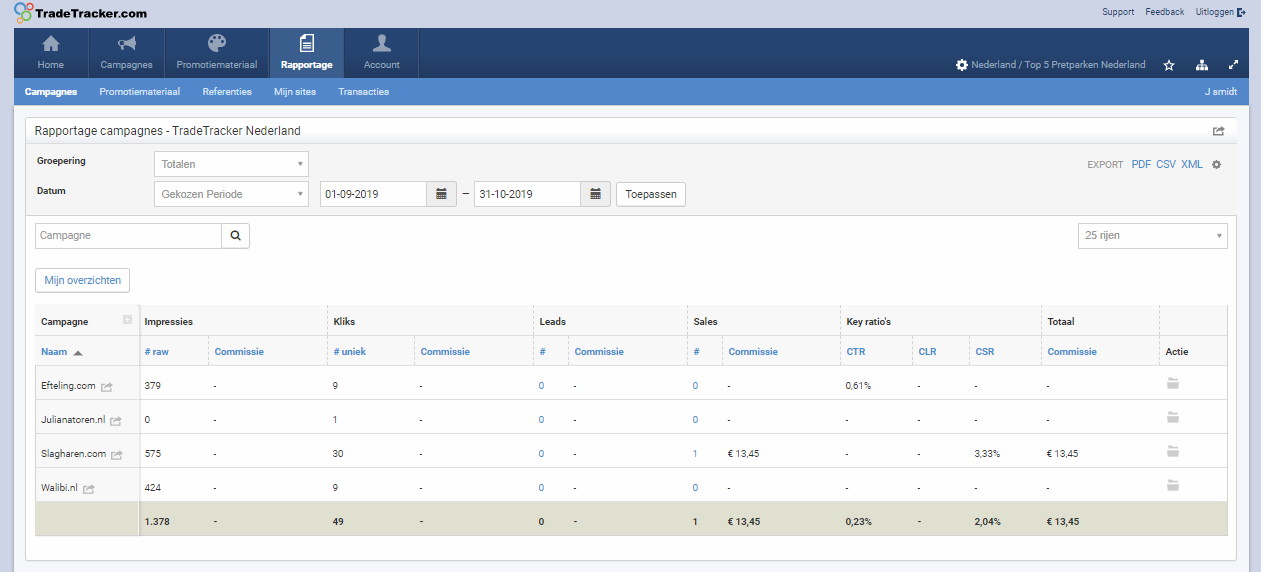This screenshot has width=1261, height=572.
Task: Select Campagnes in the blue submenu
Action: click(x=51, y=91)
